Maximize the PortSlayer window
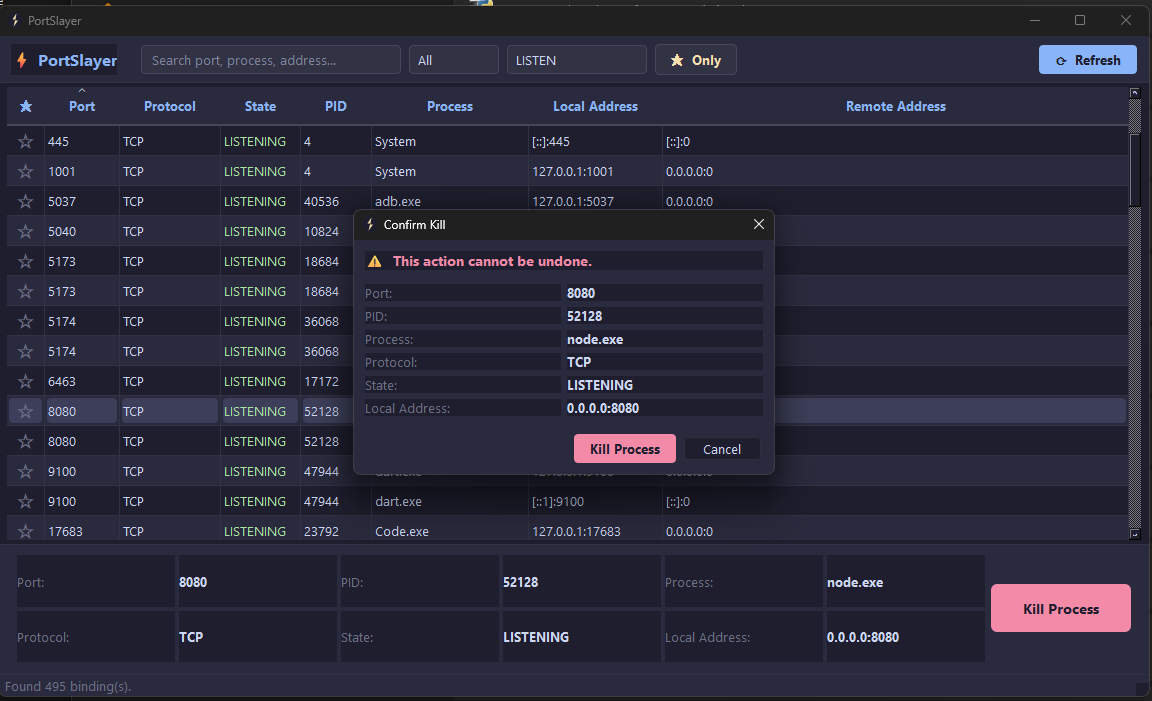Image resolution: width=1152 pixels, height=701 pixels. [1080, 20]
